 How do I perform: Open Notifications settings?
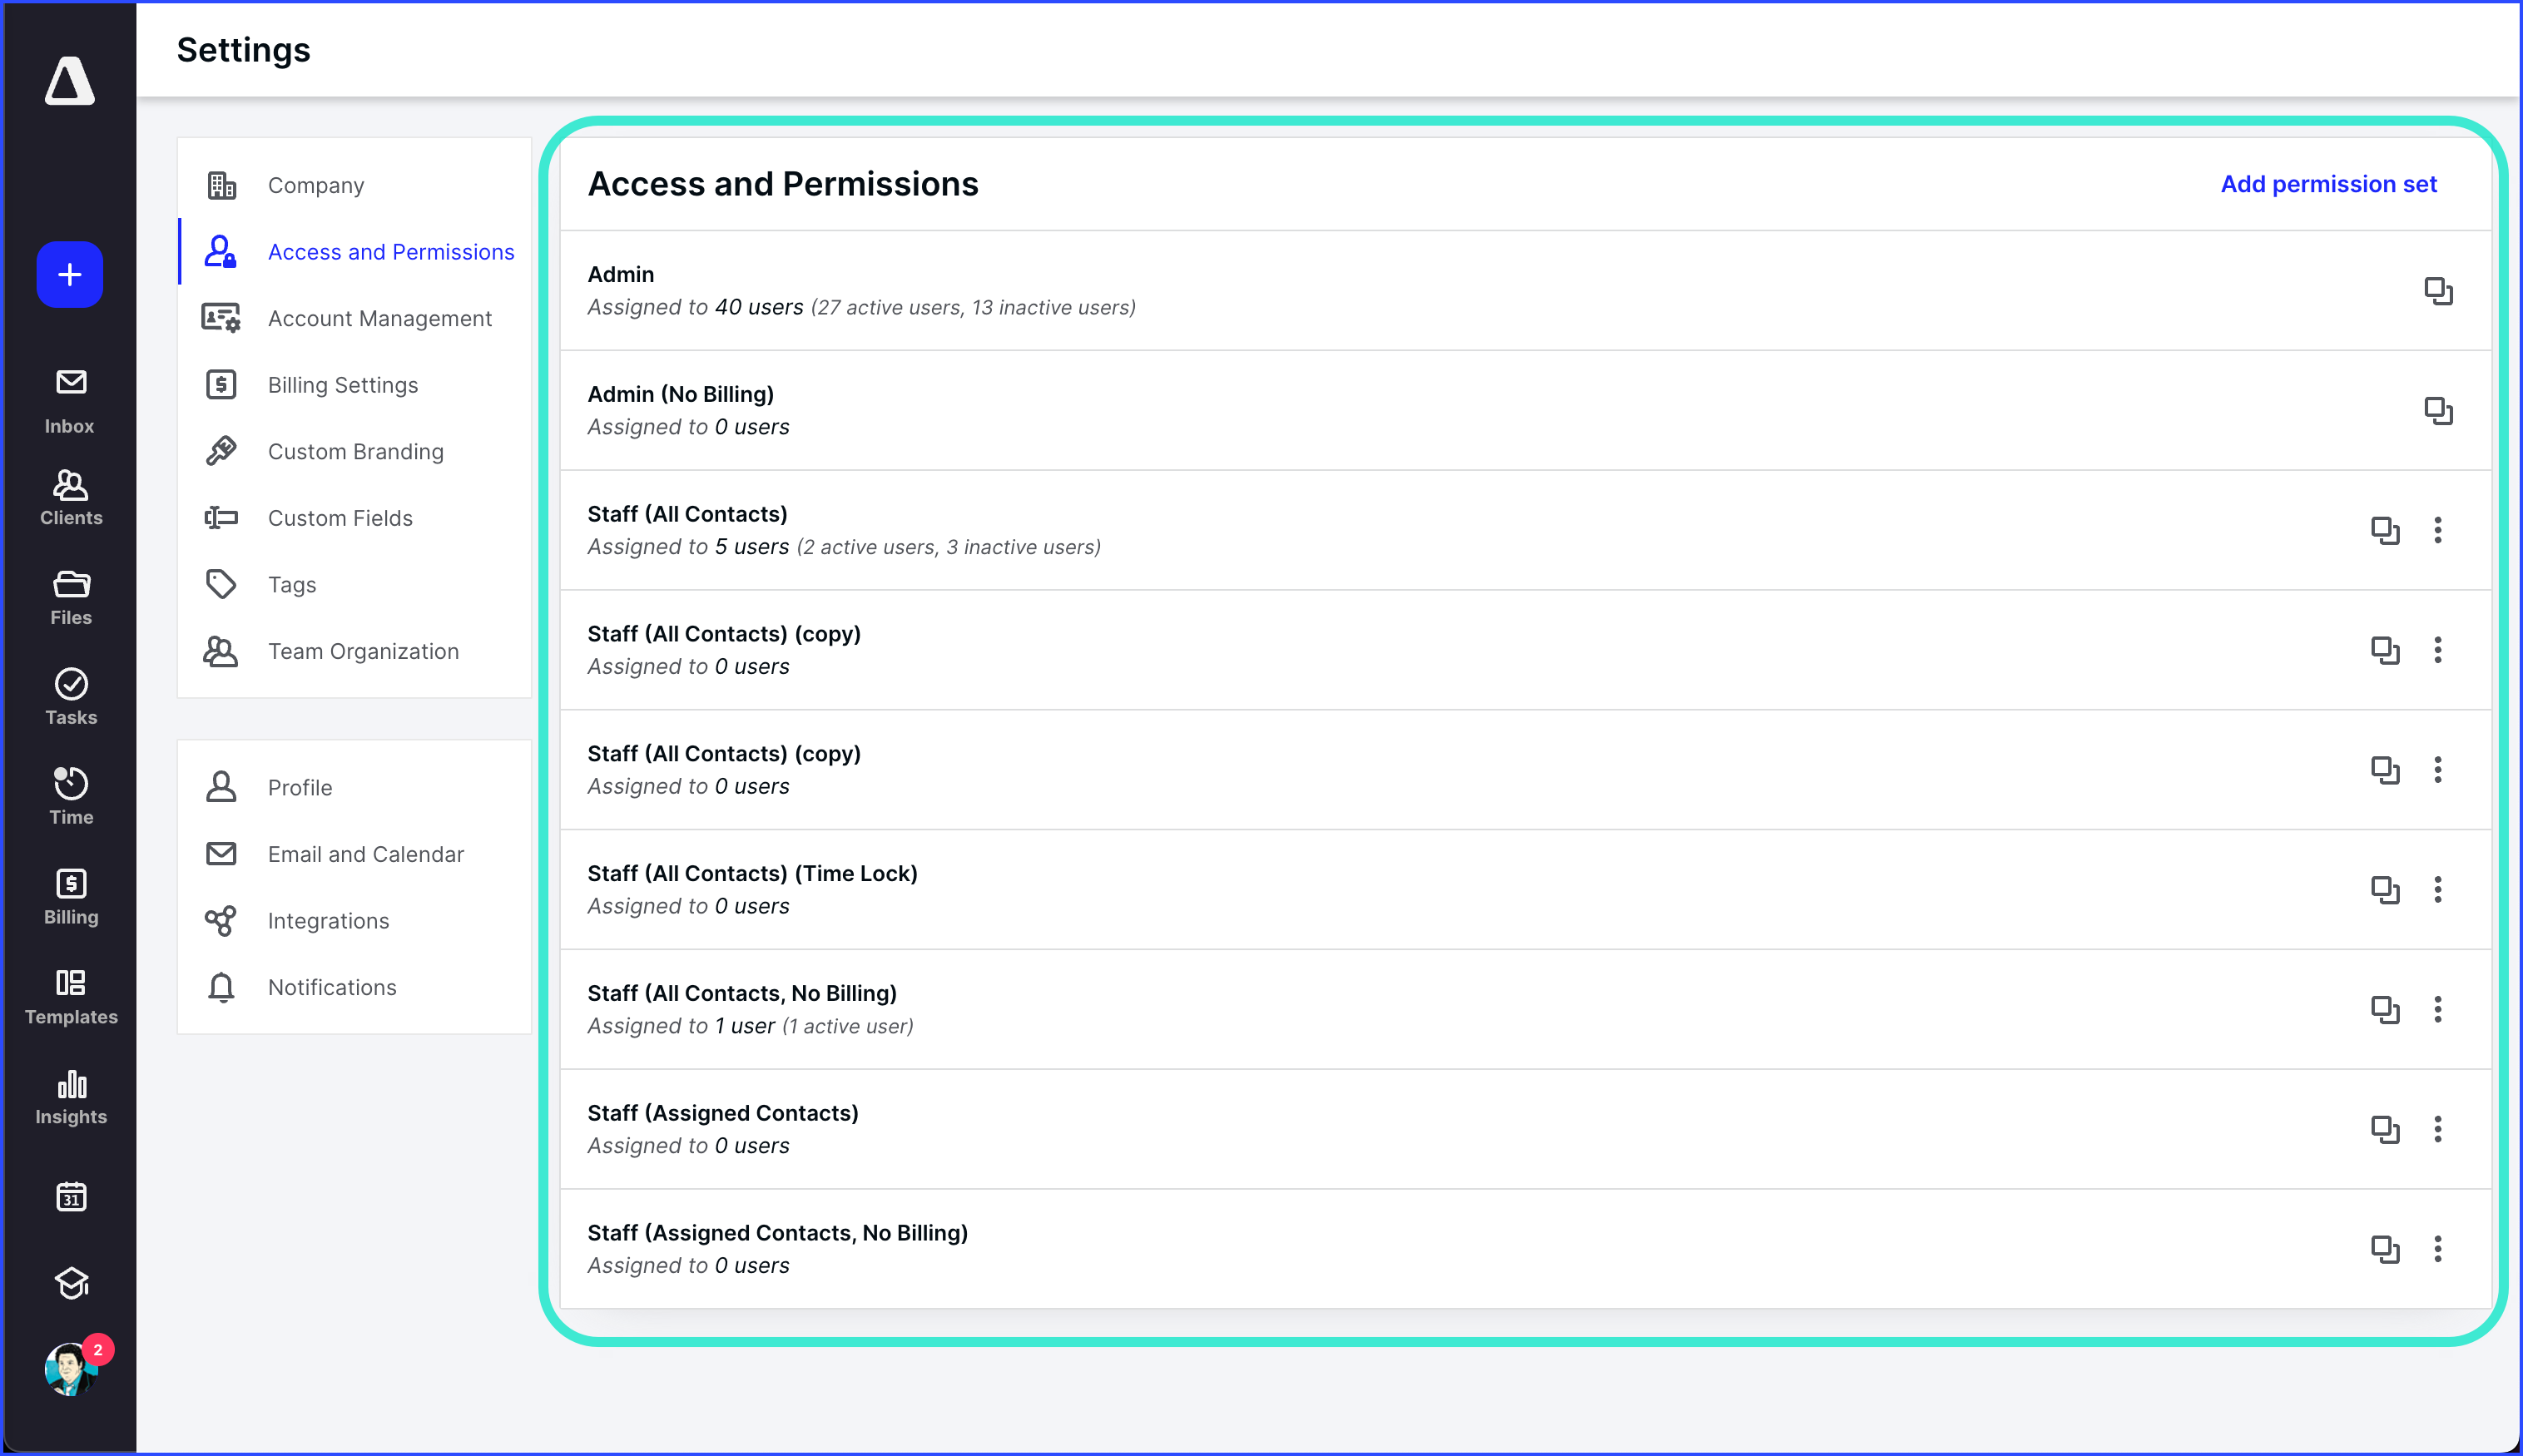click(332, 987)
